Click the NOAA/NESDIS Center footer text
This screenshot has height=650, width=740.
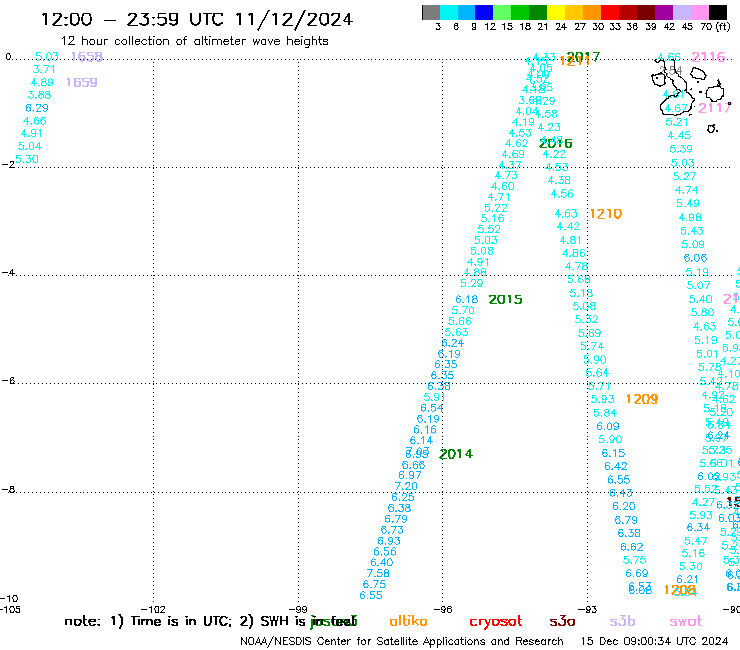coord(402,641)
